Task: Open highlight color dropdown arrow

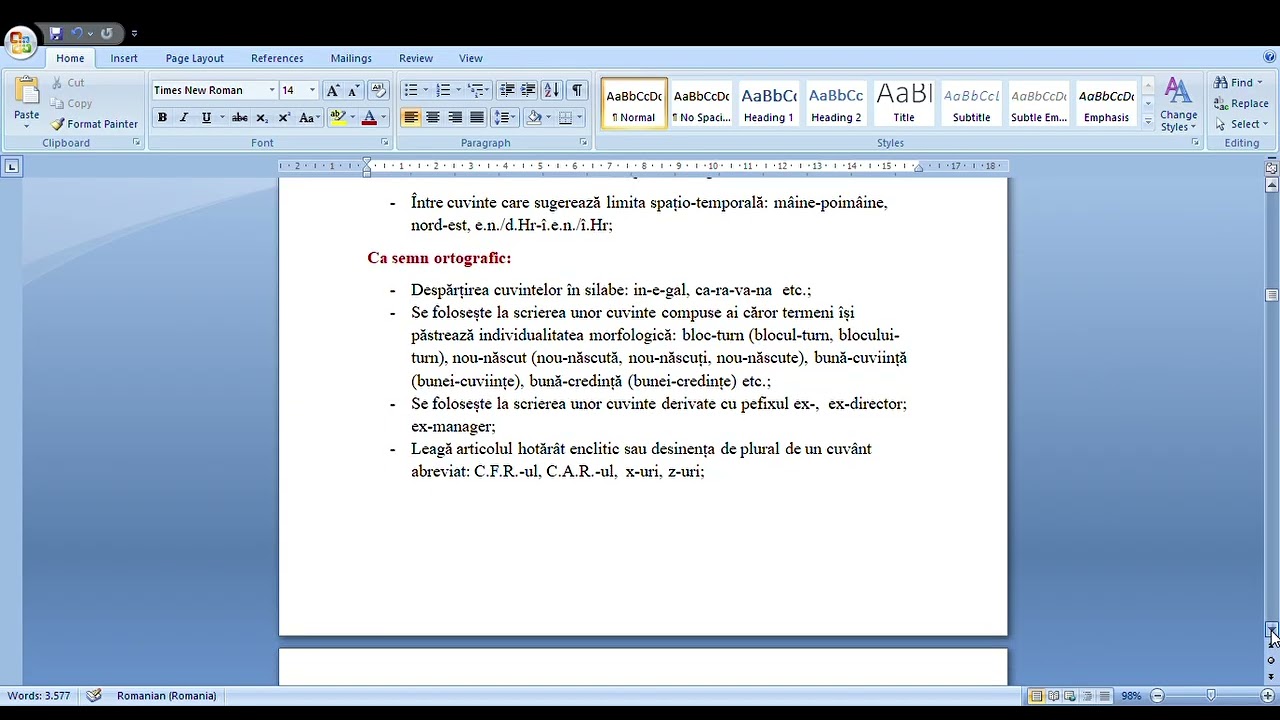Action: click(x=352, y=118)
